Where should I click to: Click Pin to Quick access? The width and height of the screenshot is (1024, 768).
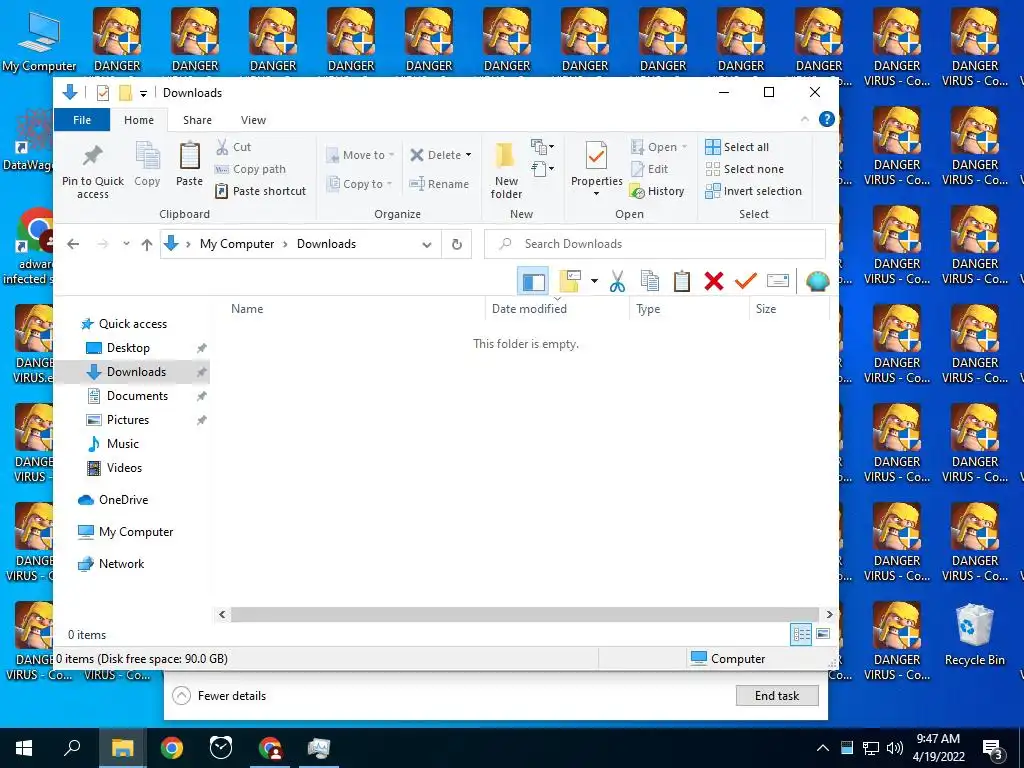pos(93,171)
